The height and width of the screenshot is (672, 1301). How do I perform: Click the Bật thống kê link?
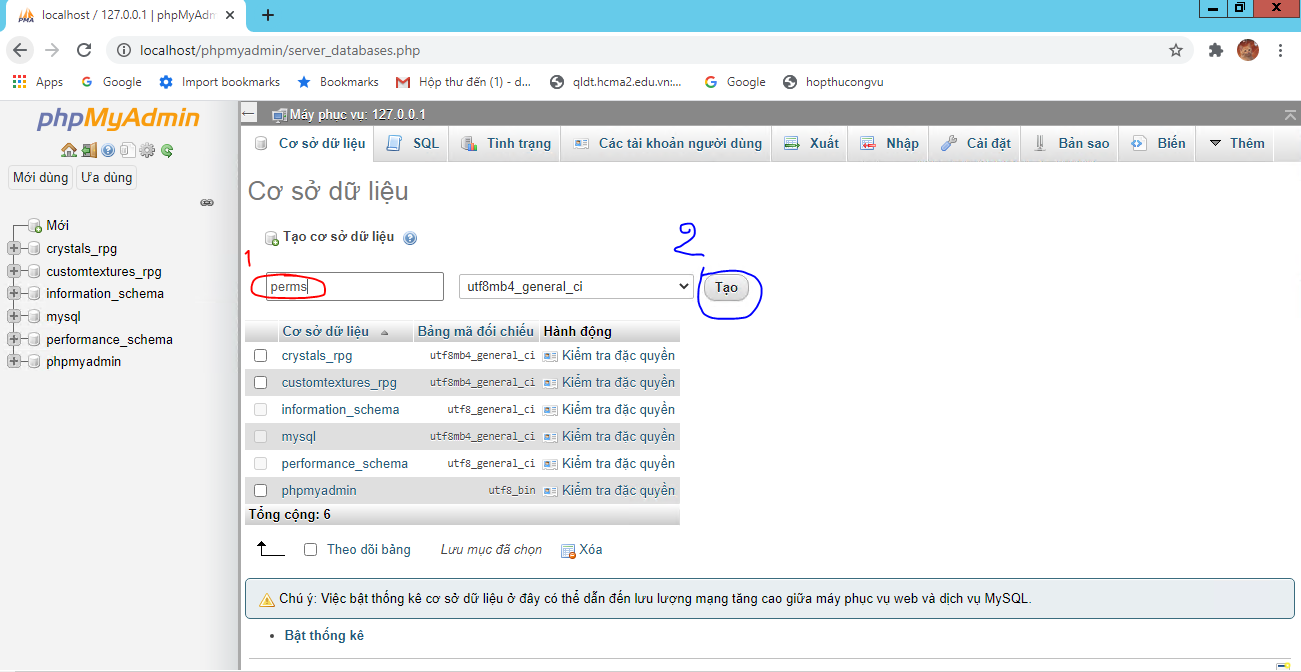324,635
